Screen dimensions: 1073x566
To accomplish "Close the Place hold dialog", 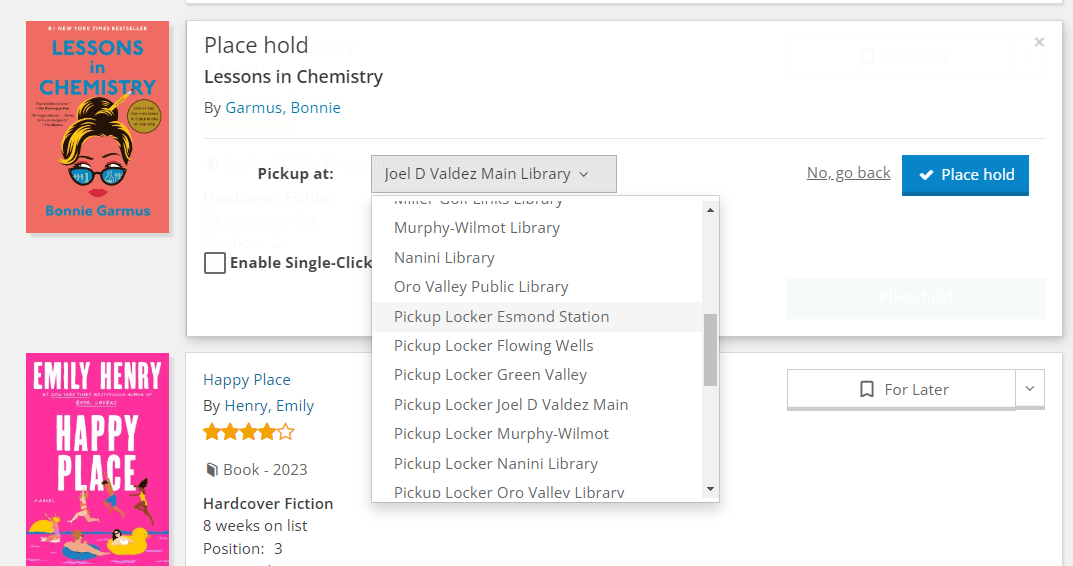I will click(x=1039, y=42).
